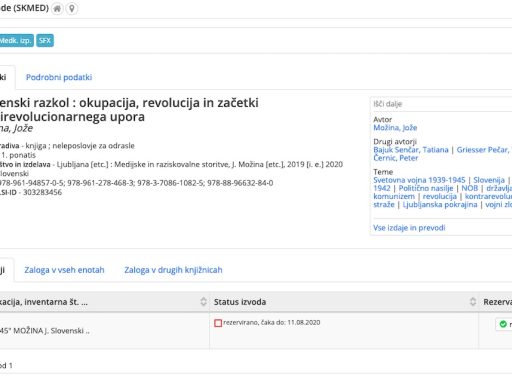The height and width of the screenshot is (384, 512).
Task: Click the Medk. izp. button
Action: point(16,41)
